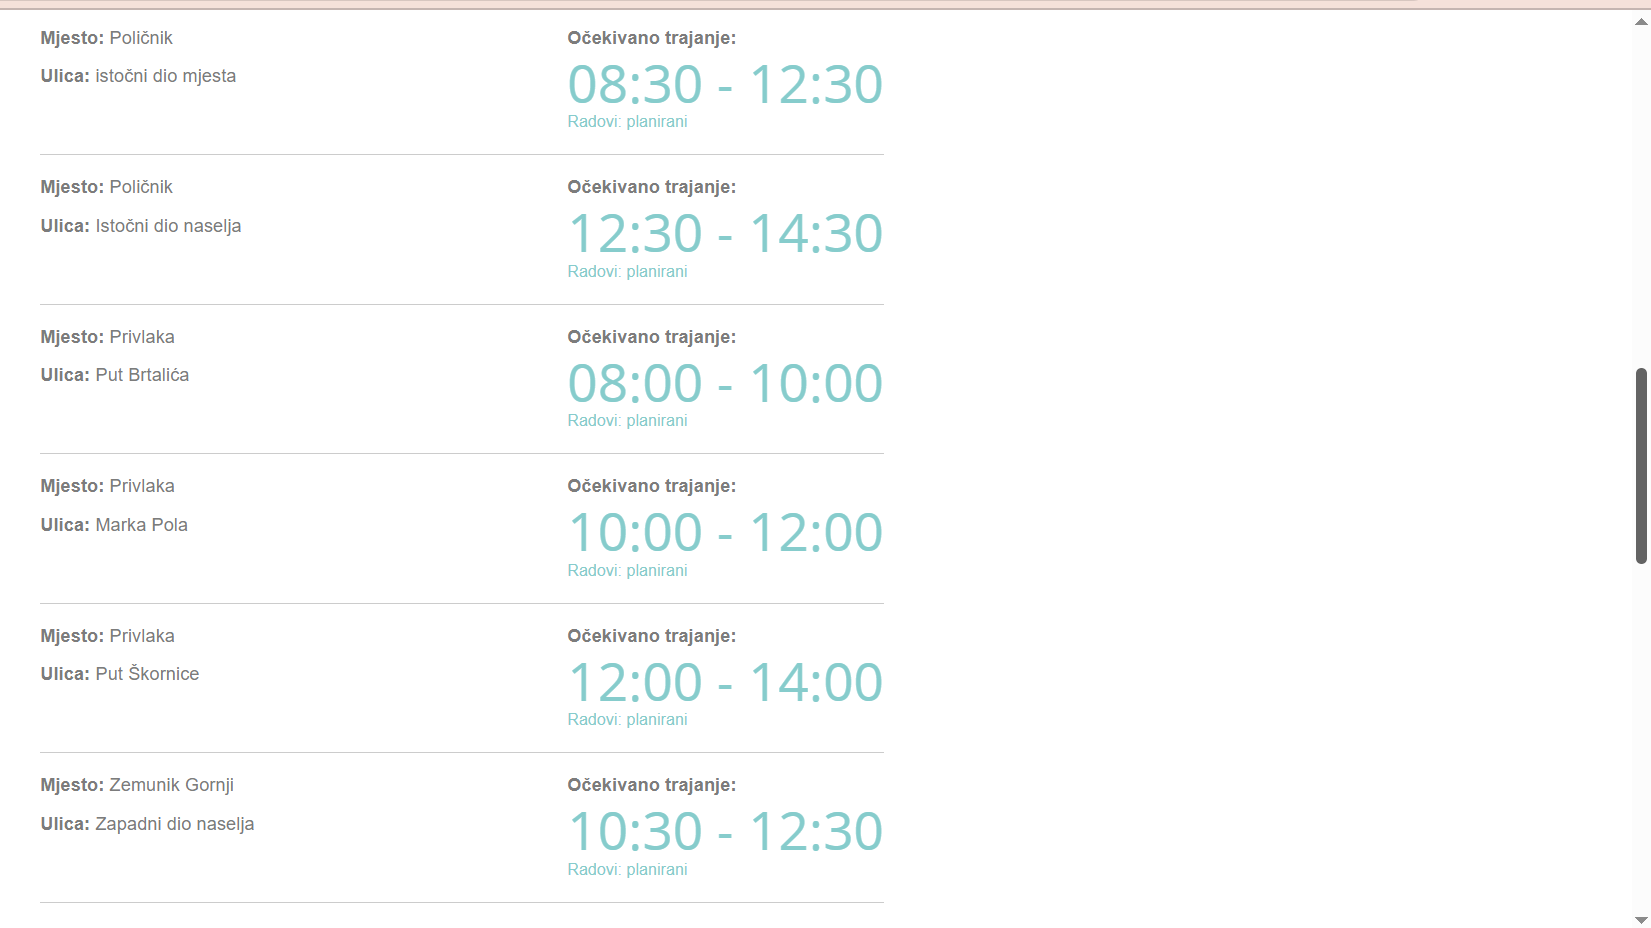
Task: Click the vertical scrollbar thumb
Action: (x=1641, y=465)
